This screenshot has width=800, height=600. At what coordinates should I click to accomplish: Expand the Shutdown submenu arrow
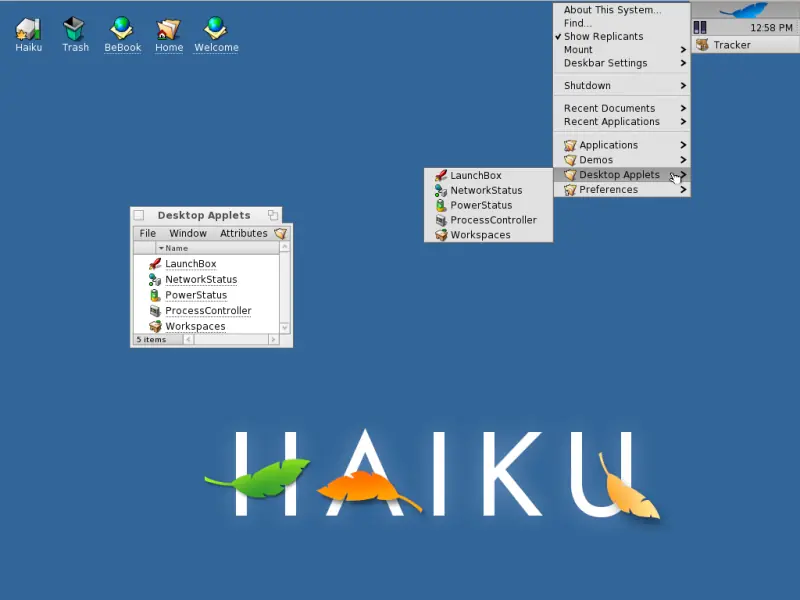click(x=683, y=86)
